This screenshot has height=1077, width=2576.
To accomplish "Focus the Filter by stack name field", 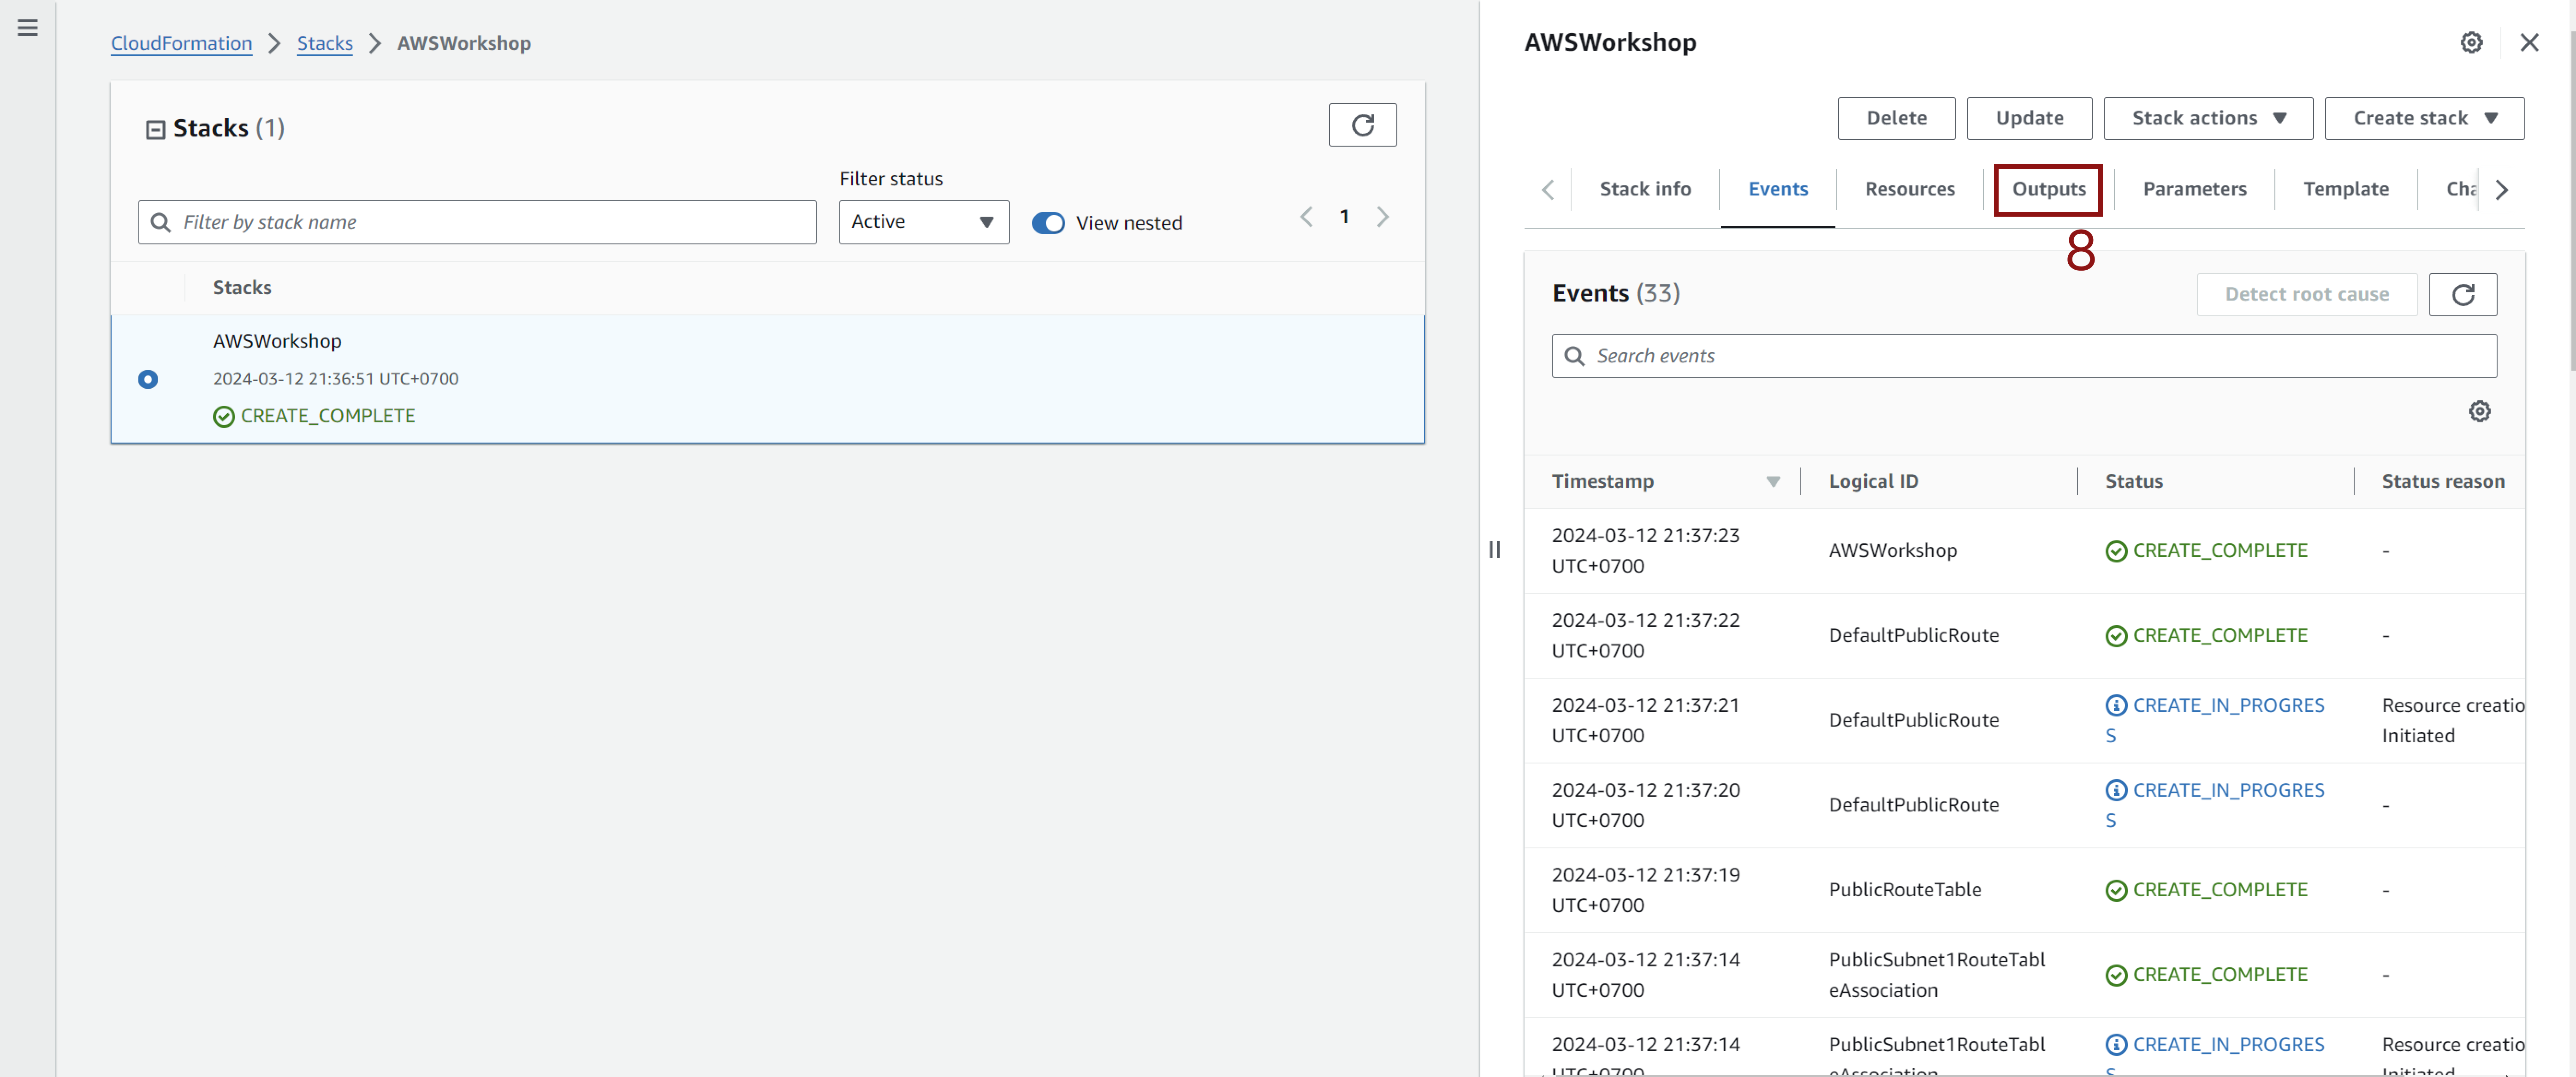I will (x=477, y=222).
